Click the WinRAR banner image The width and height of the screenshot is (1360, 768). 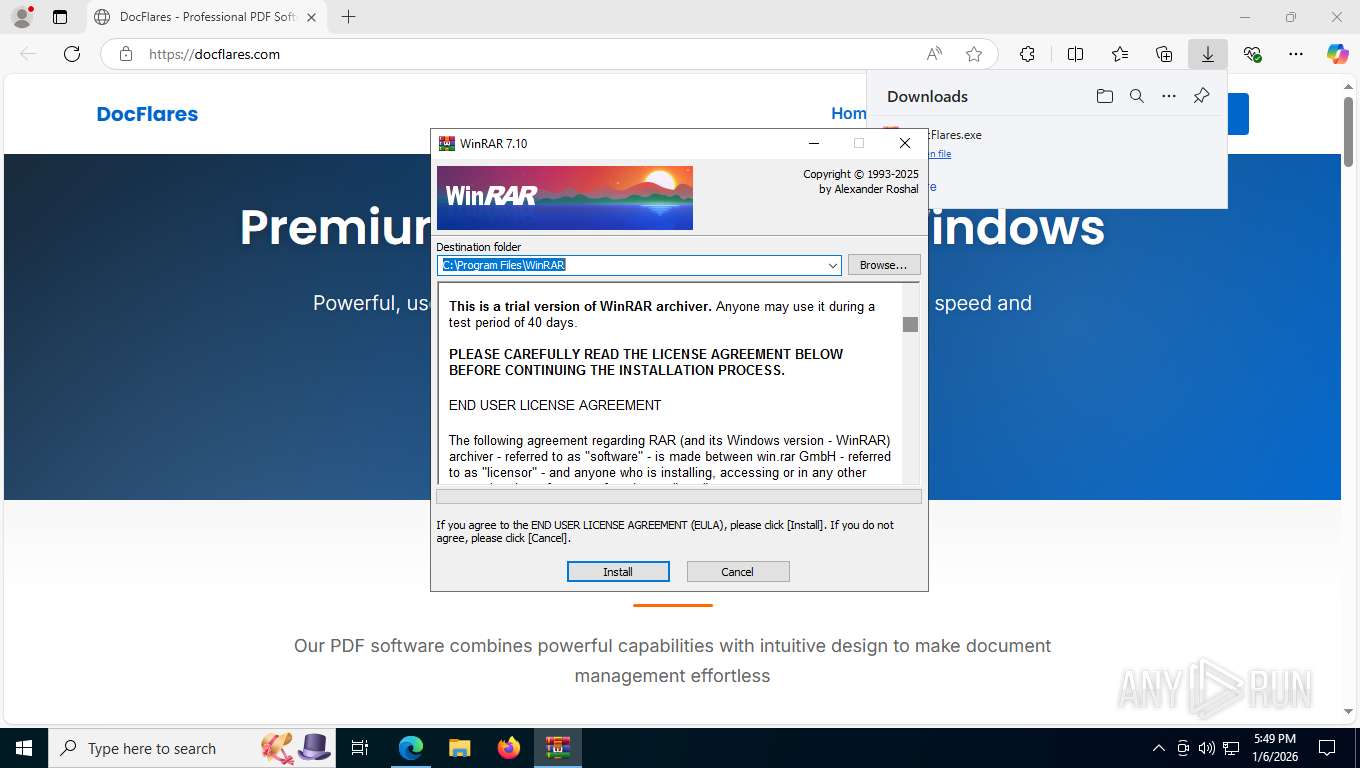tap(565, 198)
